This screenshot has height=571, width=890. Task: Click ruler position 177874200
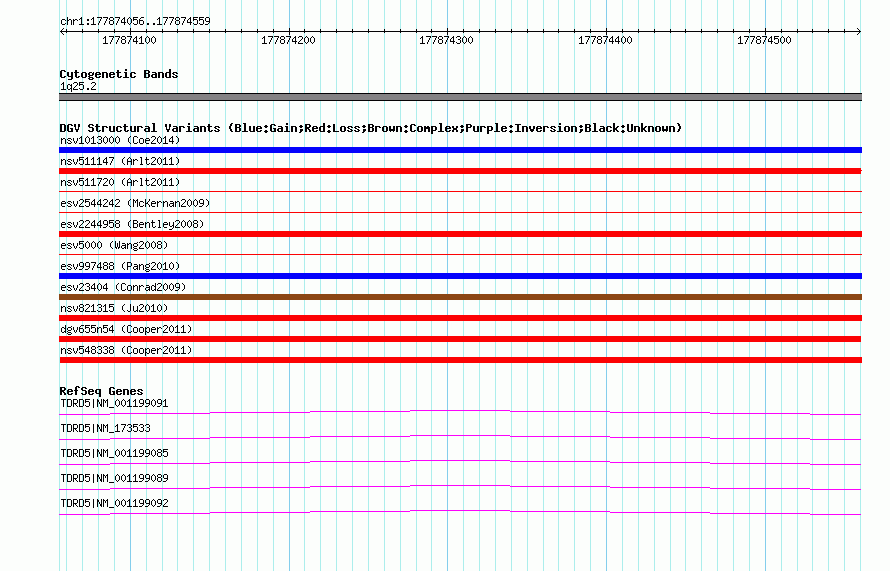pyautogui.click(x=288, y=40)
